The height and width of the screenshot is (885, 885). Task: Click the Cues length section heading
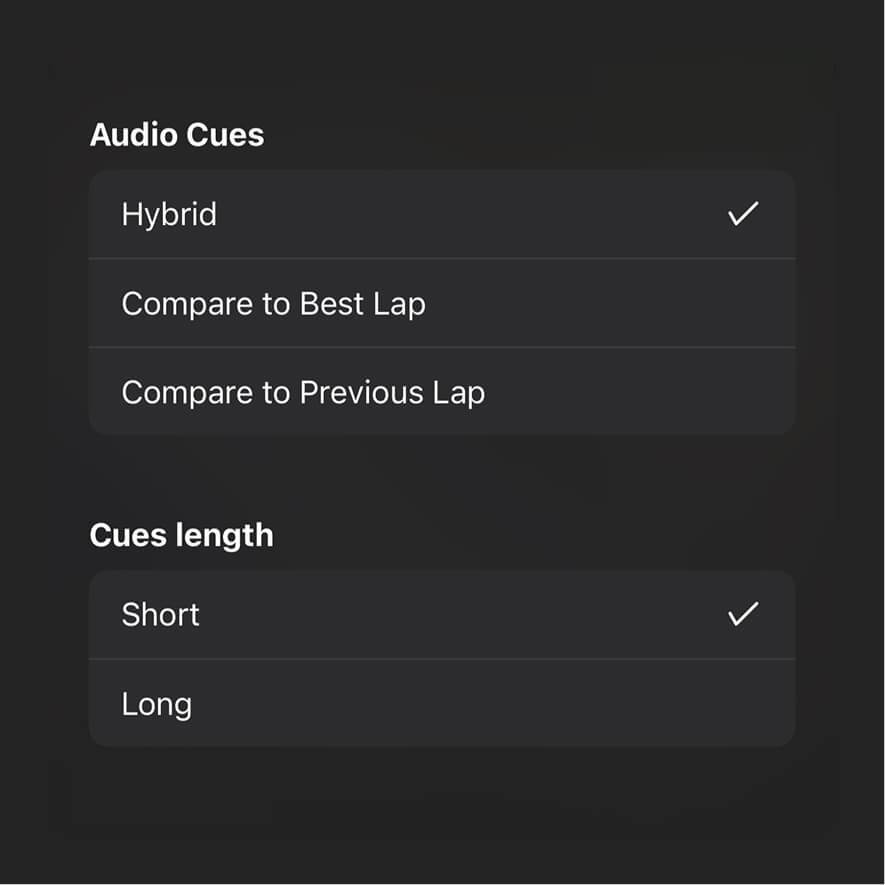coord(181,535)
